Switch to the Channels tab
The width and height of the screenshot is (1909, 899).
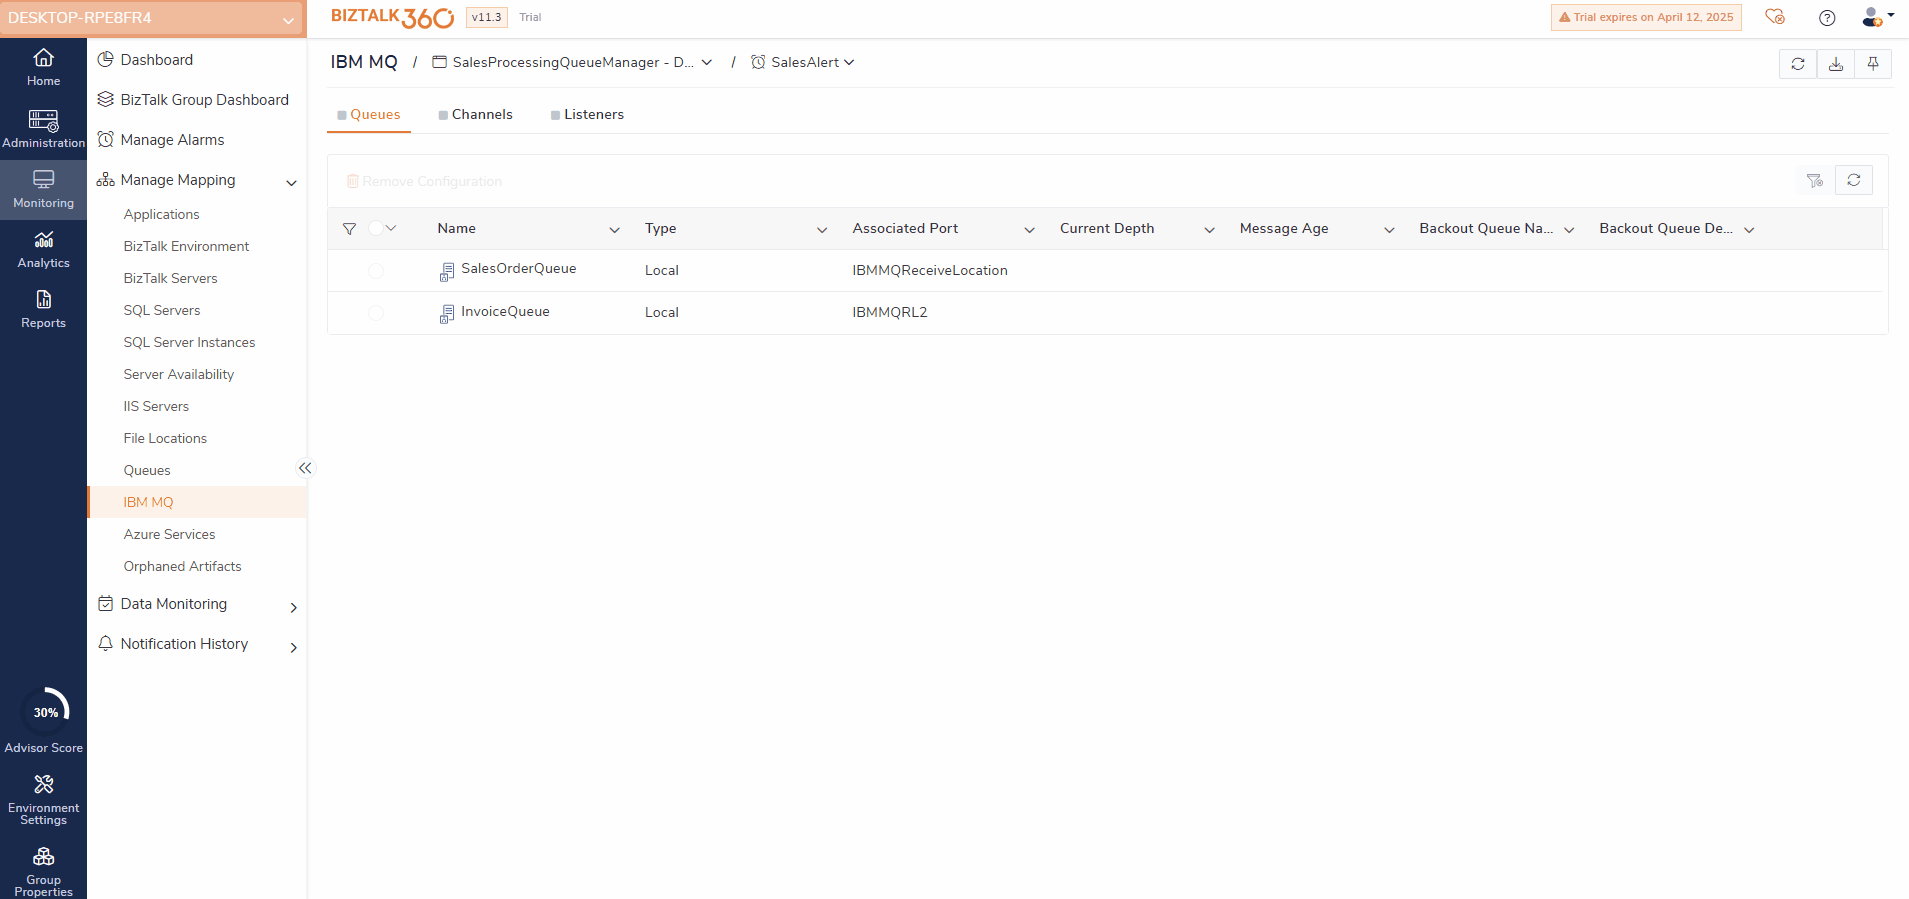click(476, 115)
